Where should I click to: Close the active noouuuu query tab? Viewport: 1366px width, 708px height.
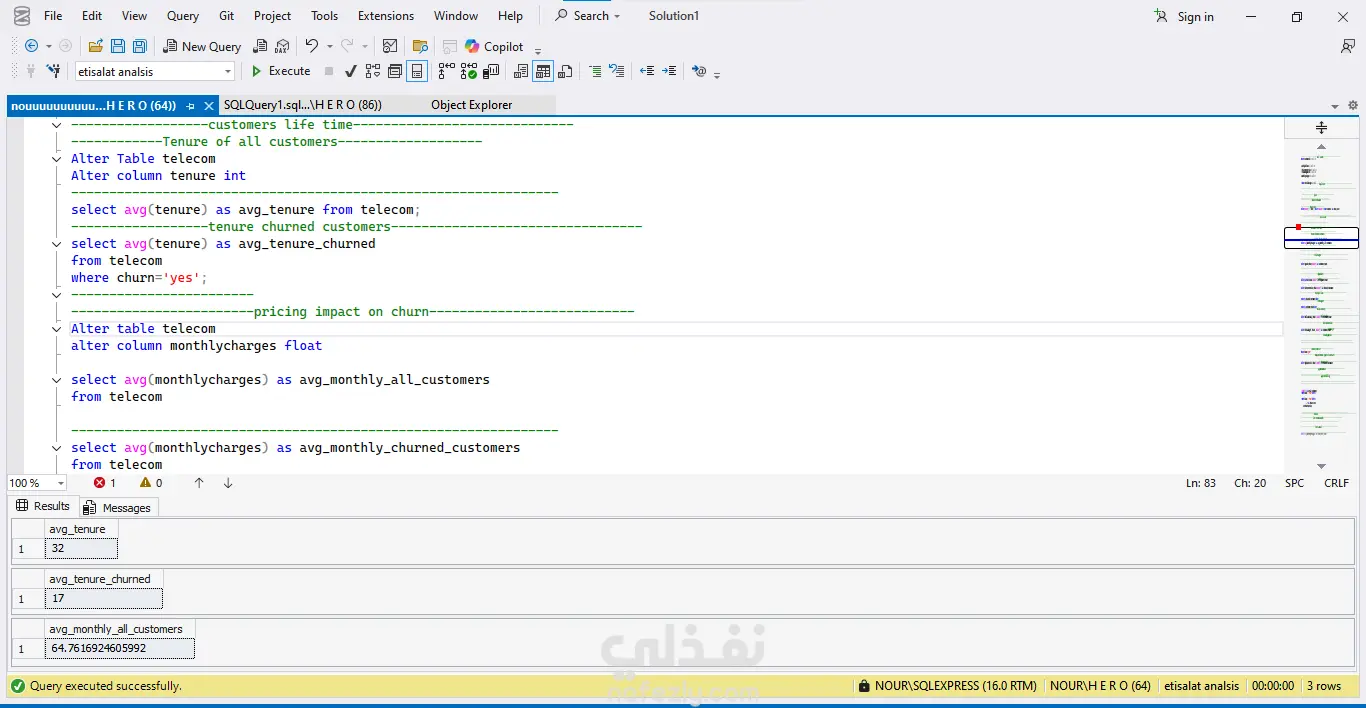(208, 105)
